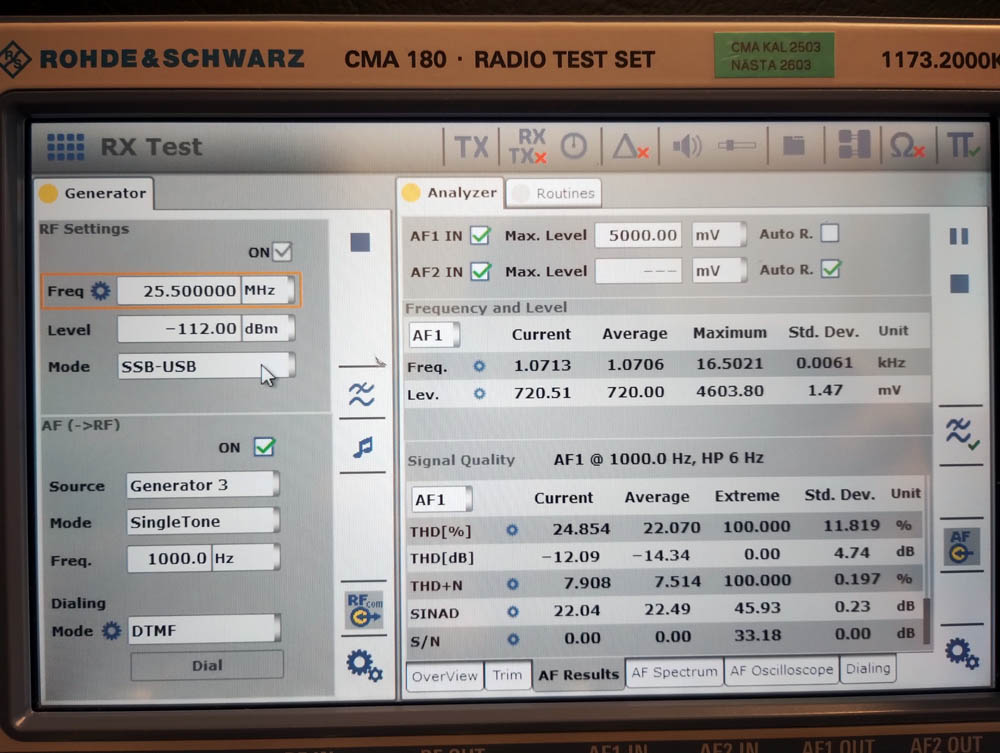The image size is (1000, 753).
Task: Pause the analyzer measurement
Action: (958, 236)
